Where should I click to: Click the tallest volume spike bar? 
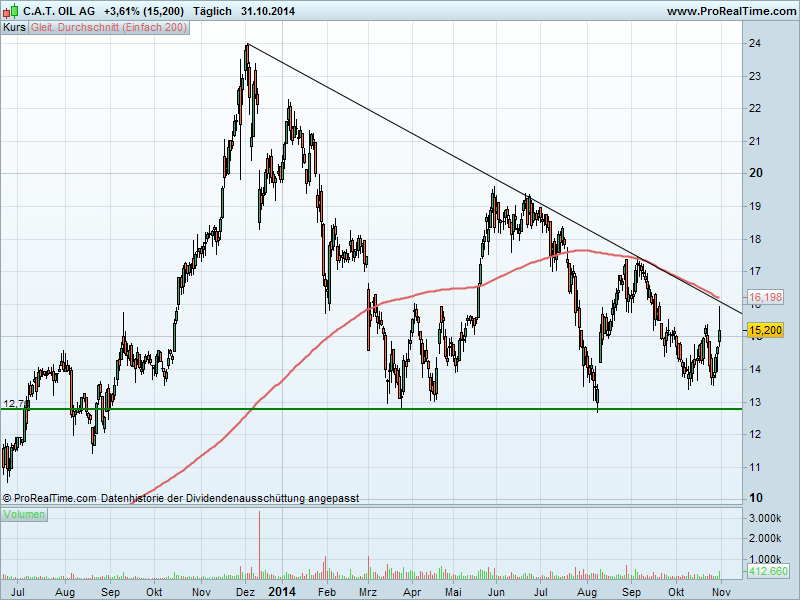point(259,545)
